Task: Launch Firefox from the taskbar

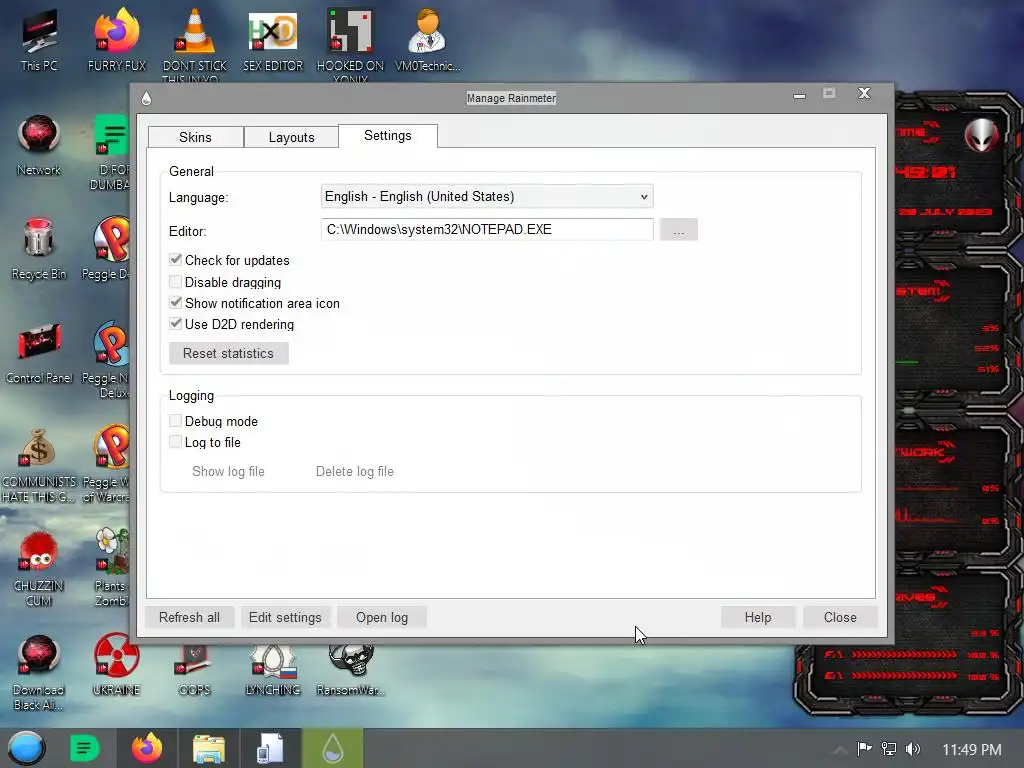Action: 147,748
